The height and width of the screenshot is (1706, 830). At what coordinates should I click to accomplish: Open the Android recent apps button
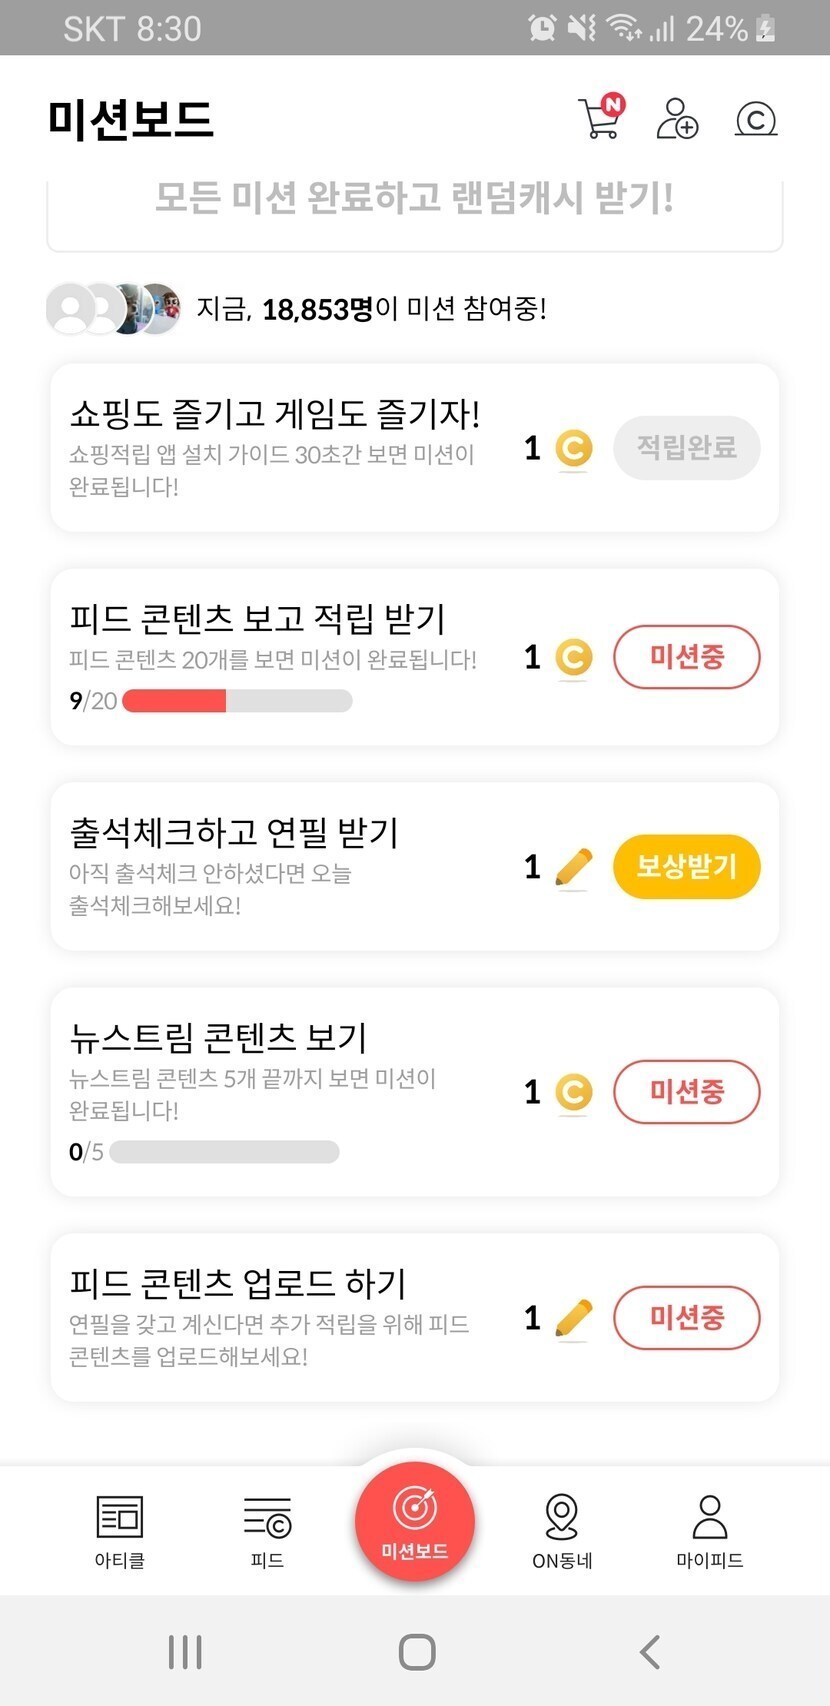[185, 1651]
